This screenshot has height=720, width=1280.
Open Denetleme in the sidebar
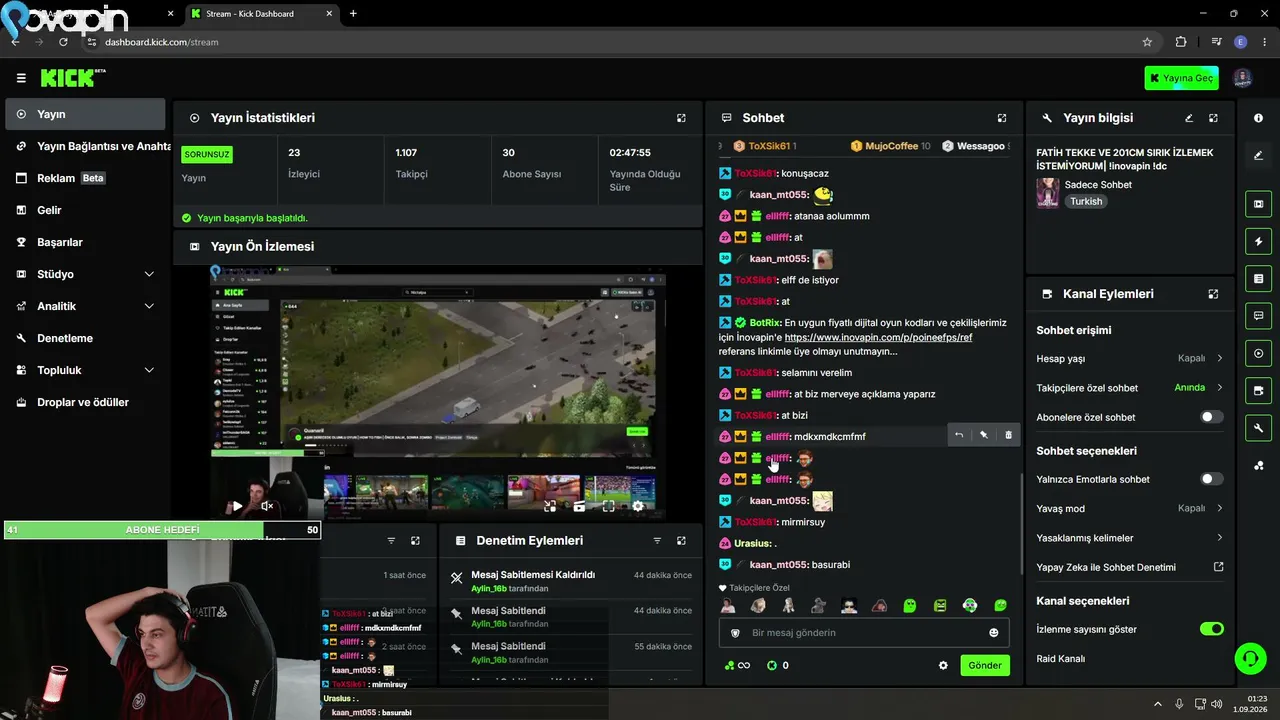pos(85,338)
